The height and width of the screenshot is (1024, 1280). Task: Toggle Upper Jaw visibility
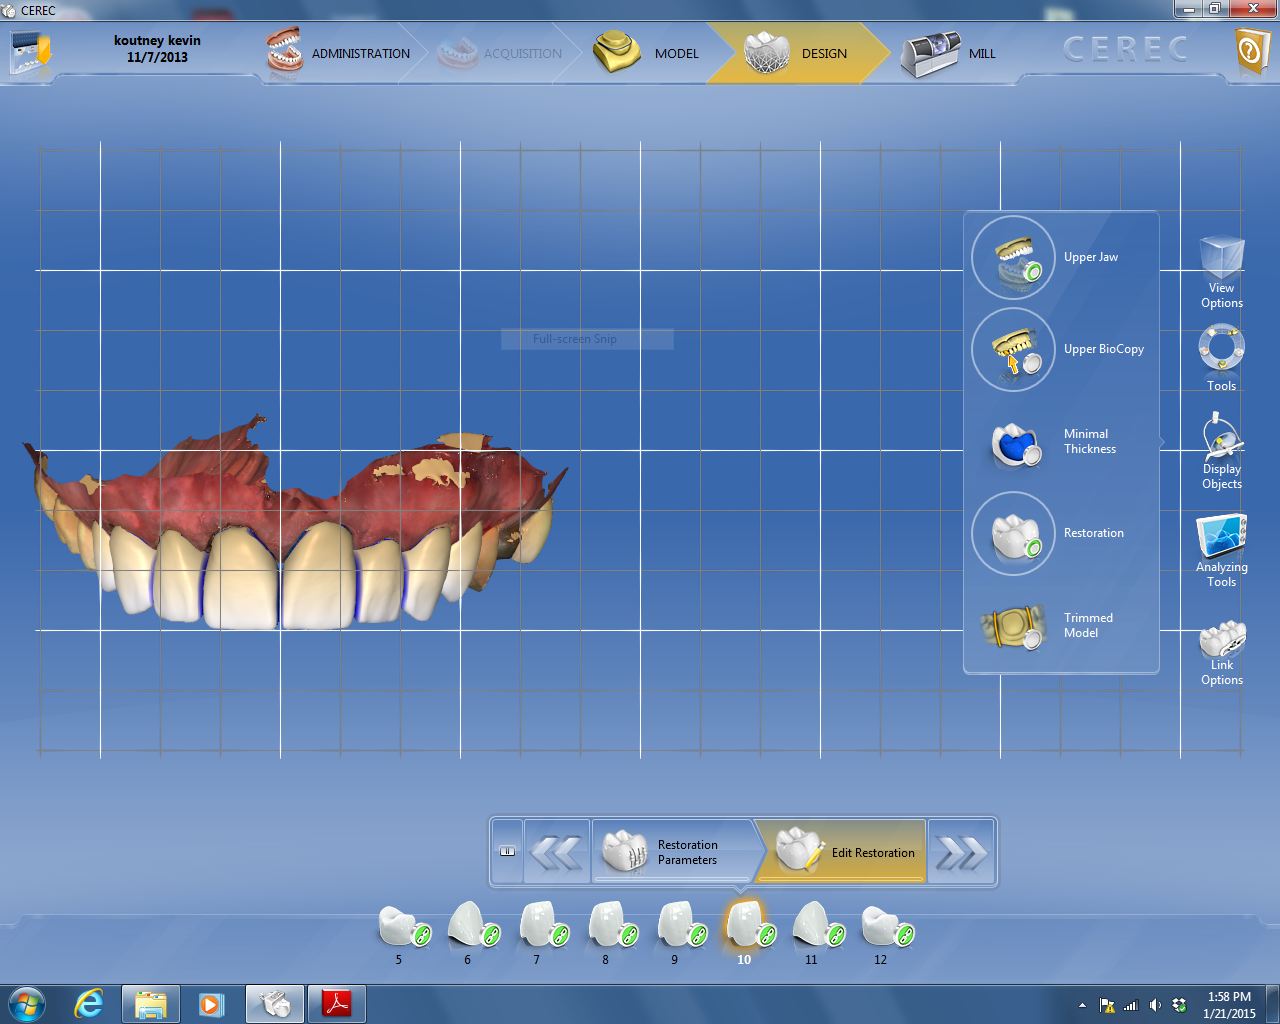point(1013,258)
